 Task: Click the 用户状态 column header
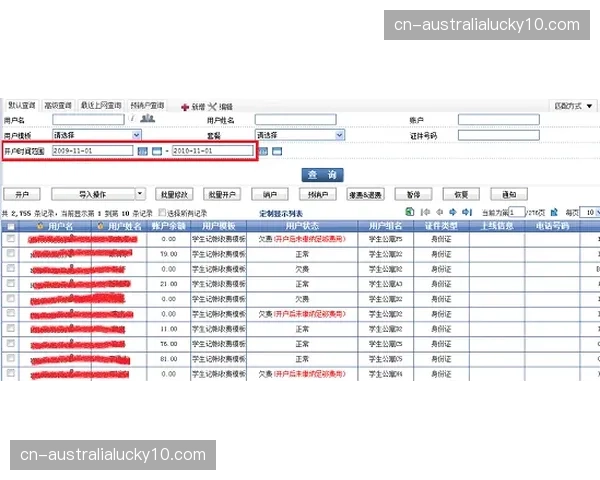(x=302, y=226)
